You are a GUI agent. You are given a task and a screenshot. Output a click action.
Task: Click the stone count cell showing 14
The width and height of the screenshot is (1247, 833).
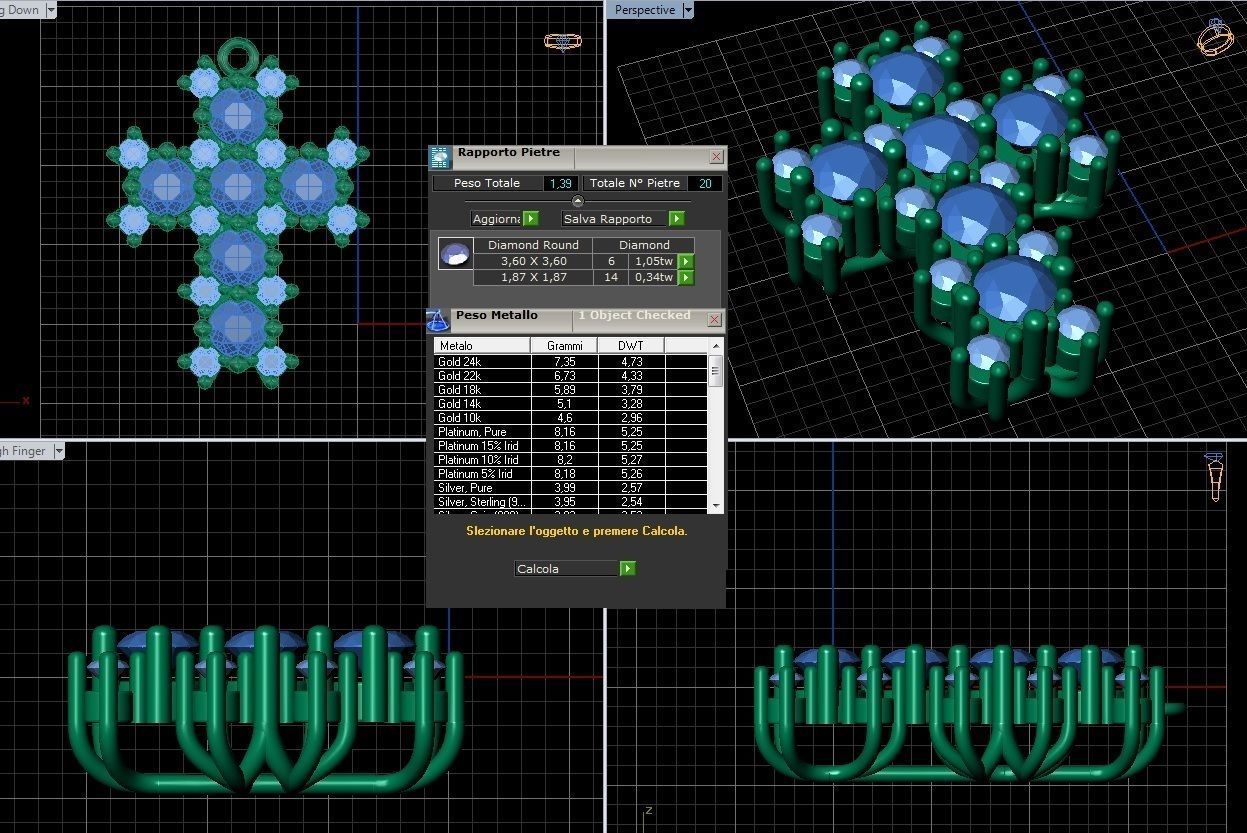pyautogui.click(x=611, y=277)
